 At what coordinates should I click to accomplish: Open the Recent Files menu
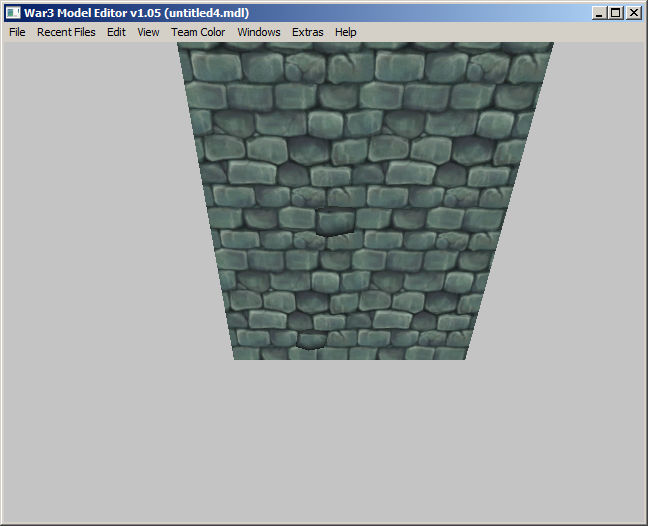pos(66,32)
